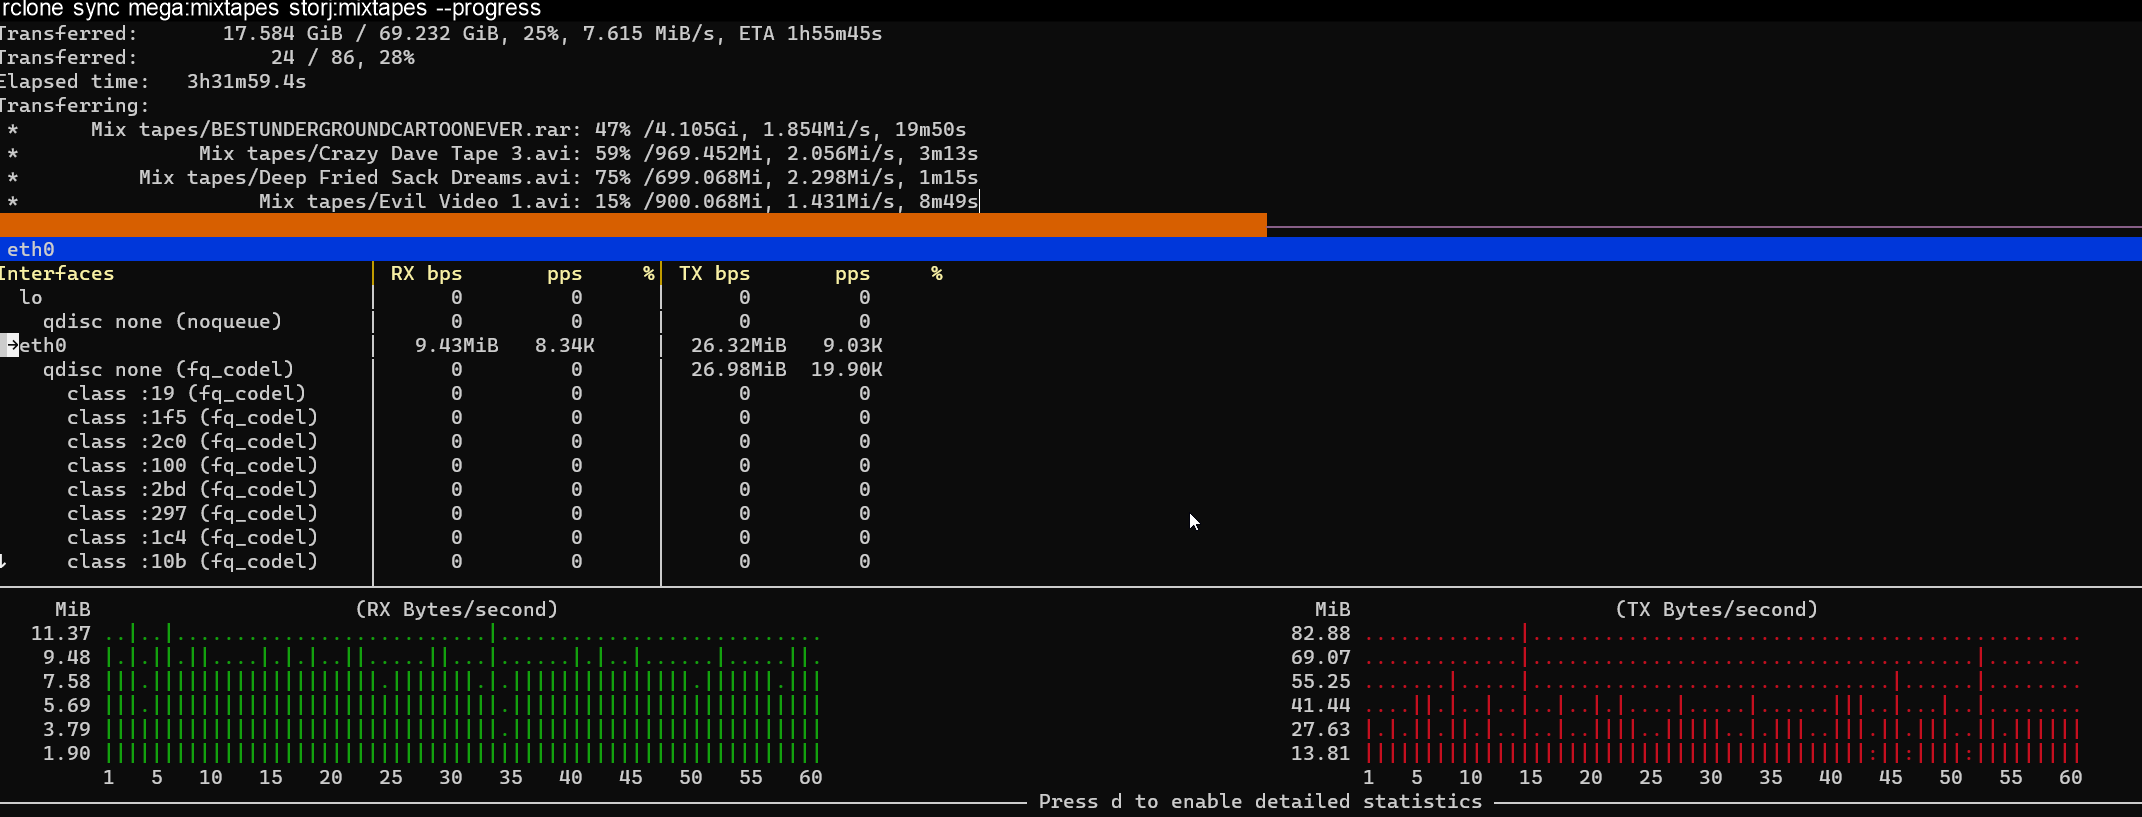The width and height of the screenshot is (2142, 817).
Task: Click the orange progress bar
Action: click(x=632, y=225)
